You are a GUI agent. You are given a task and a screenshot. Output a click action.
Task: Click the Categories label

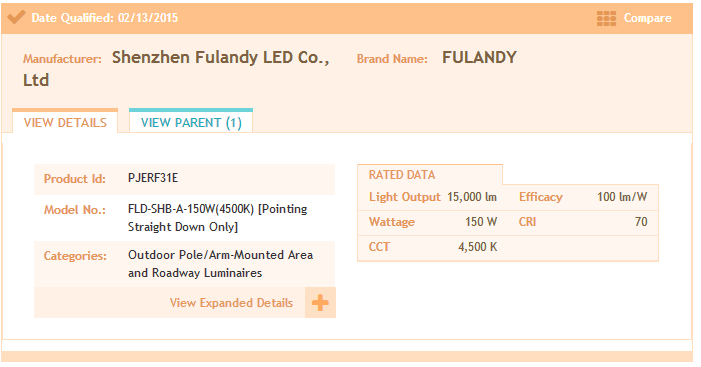tap(75, 256)
